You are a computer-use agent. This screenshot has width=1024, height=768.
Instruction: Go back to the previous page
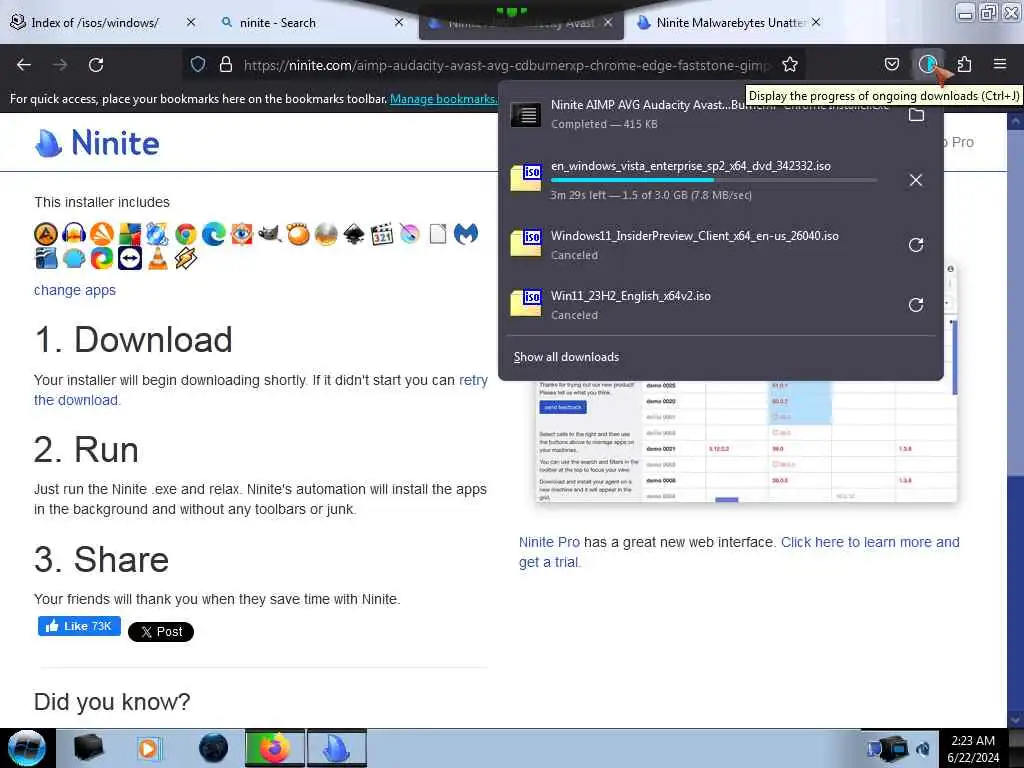tap(24, 65)
